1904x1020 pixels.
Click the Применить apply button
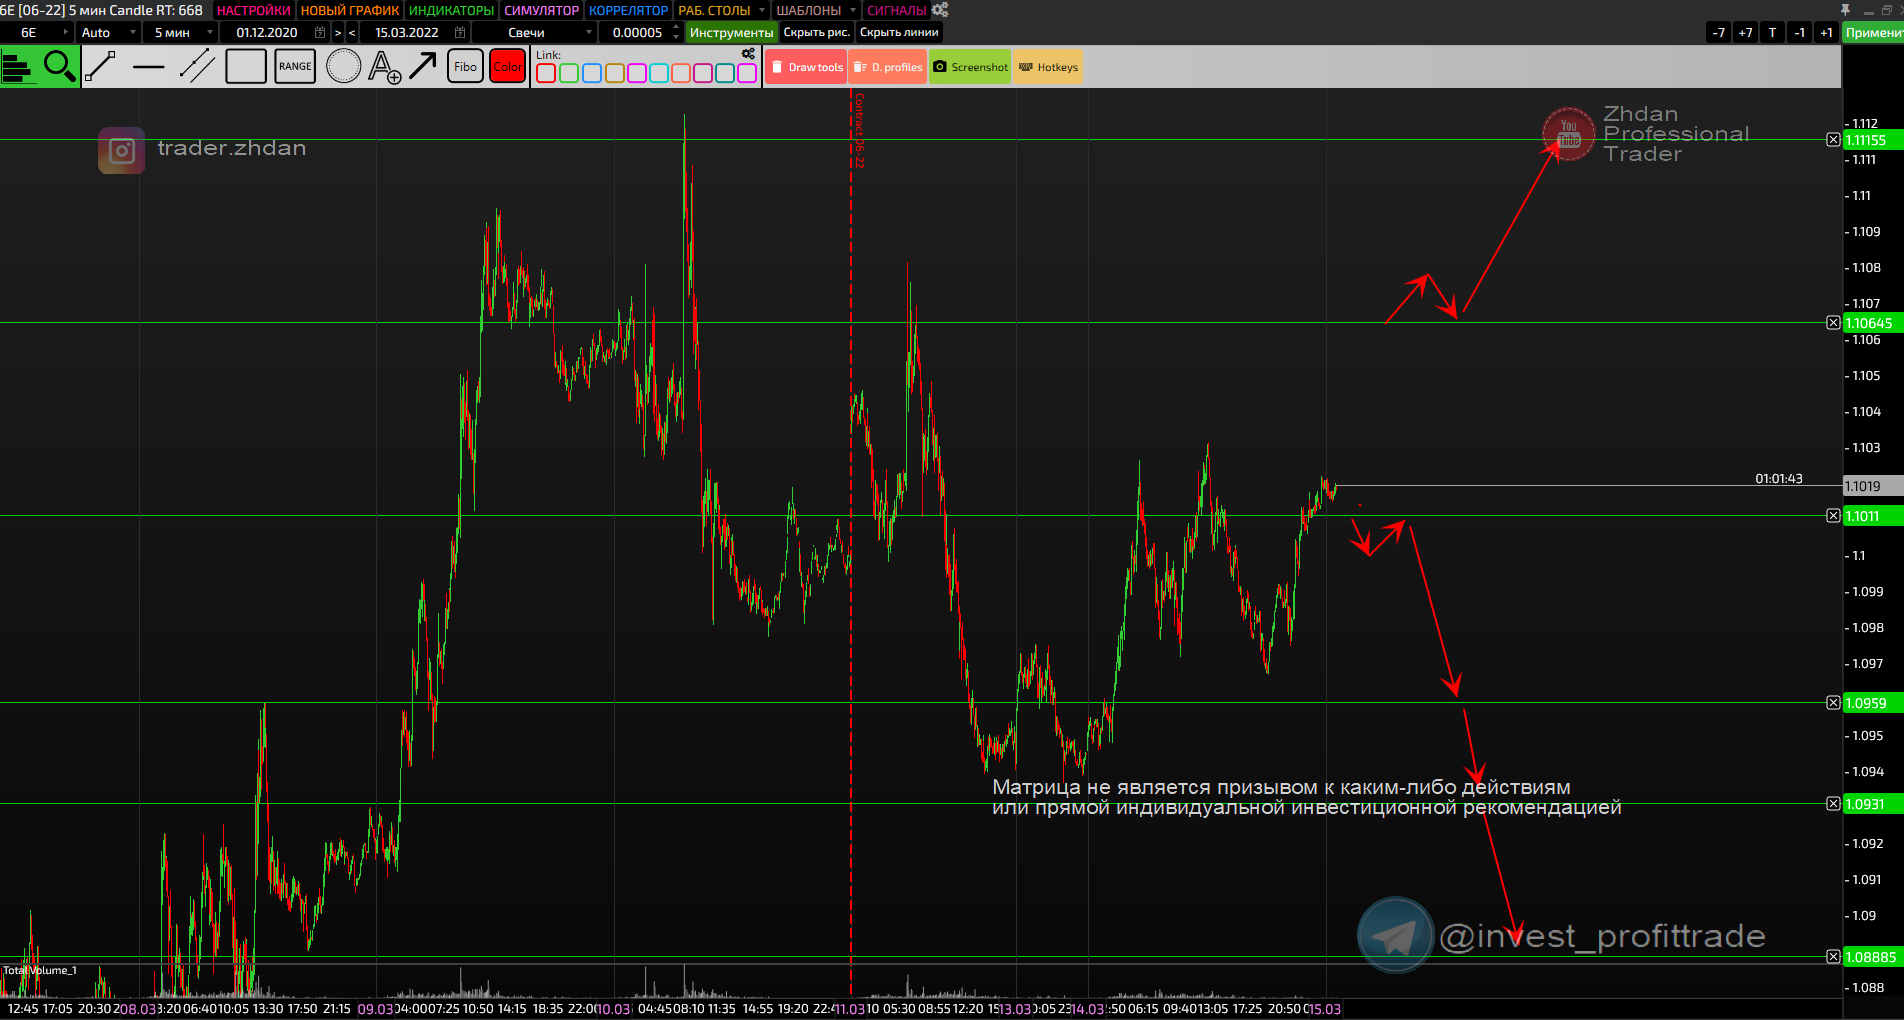point(1873,32)
